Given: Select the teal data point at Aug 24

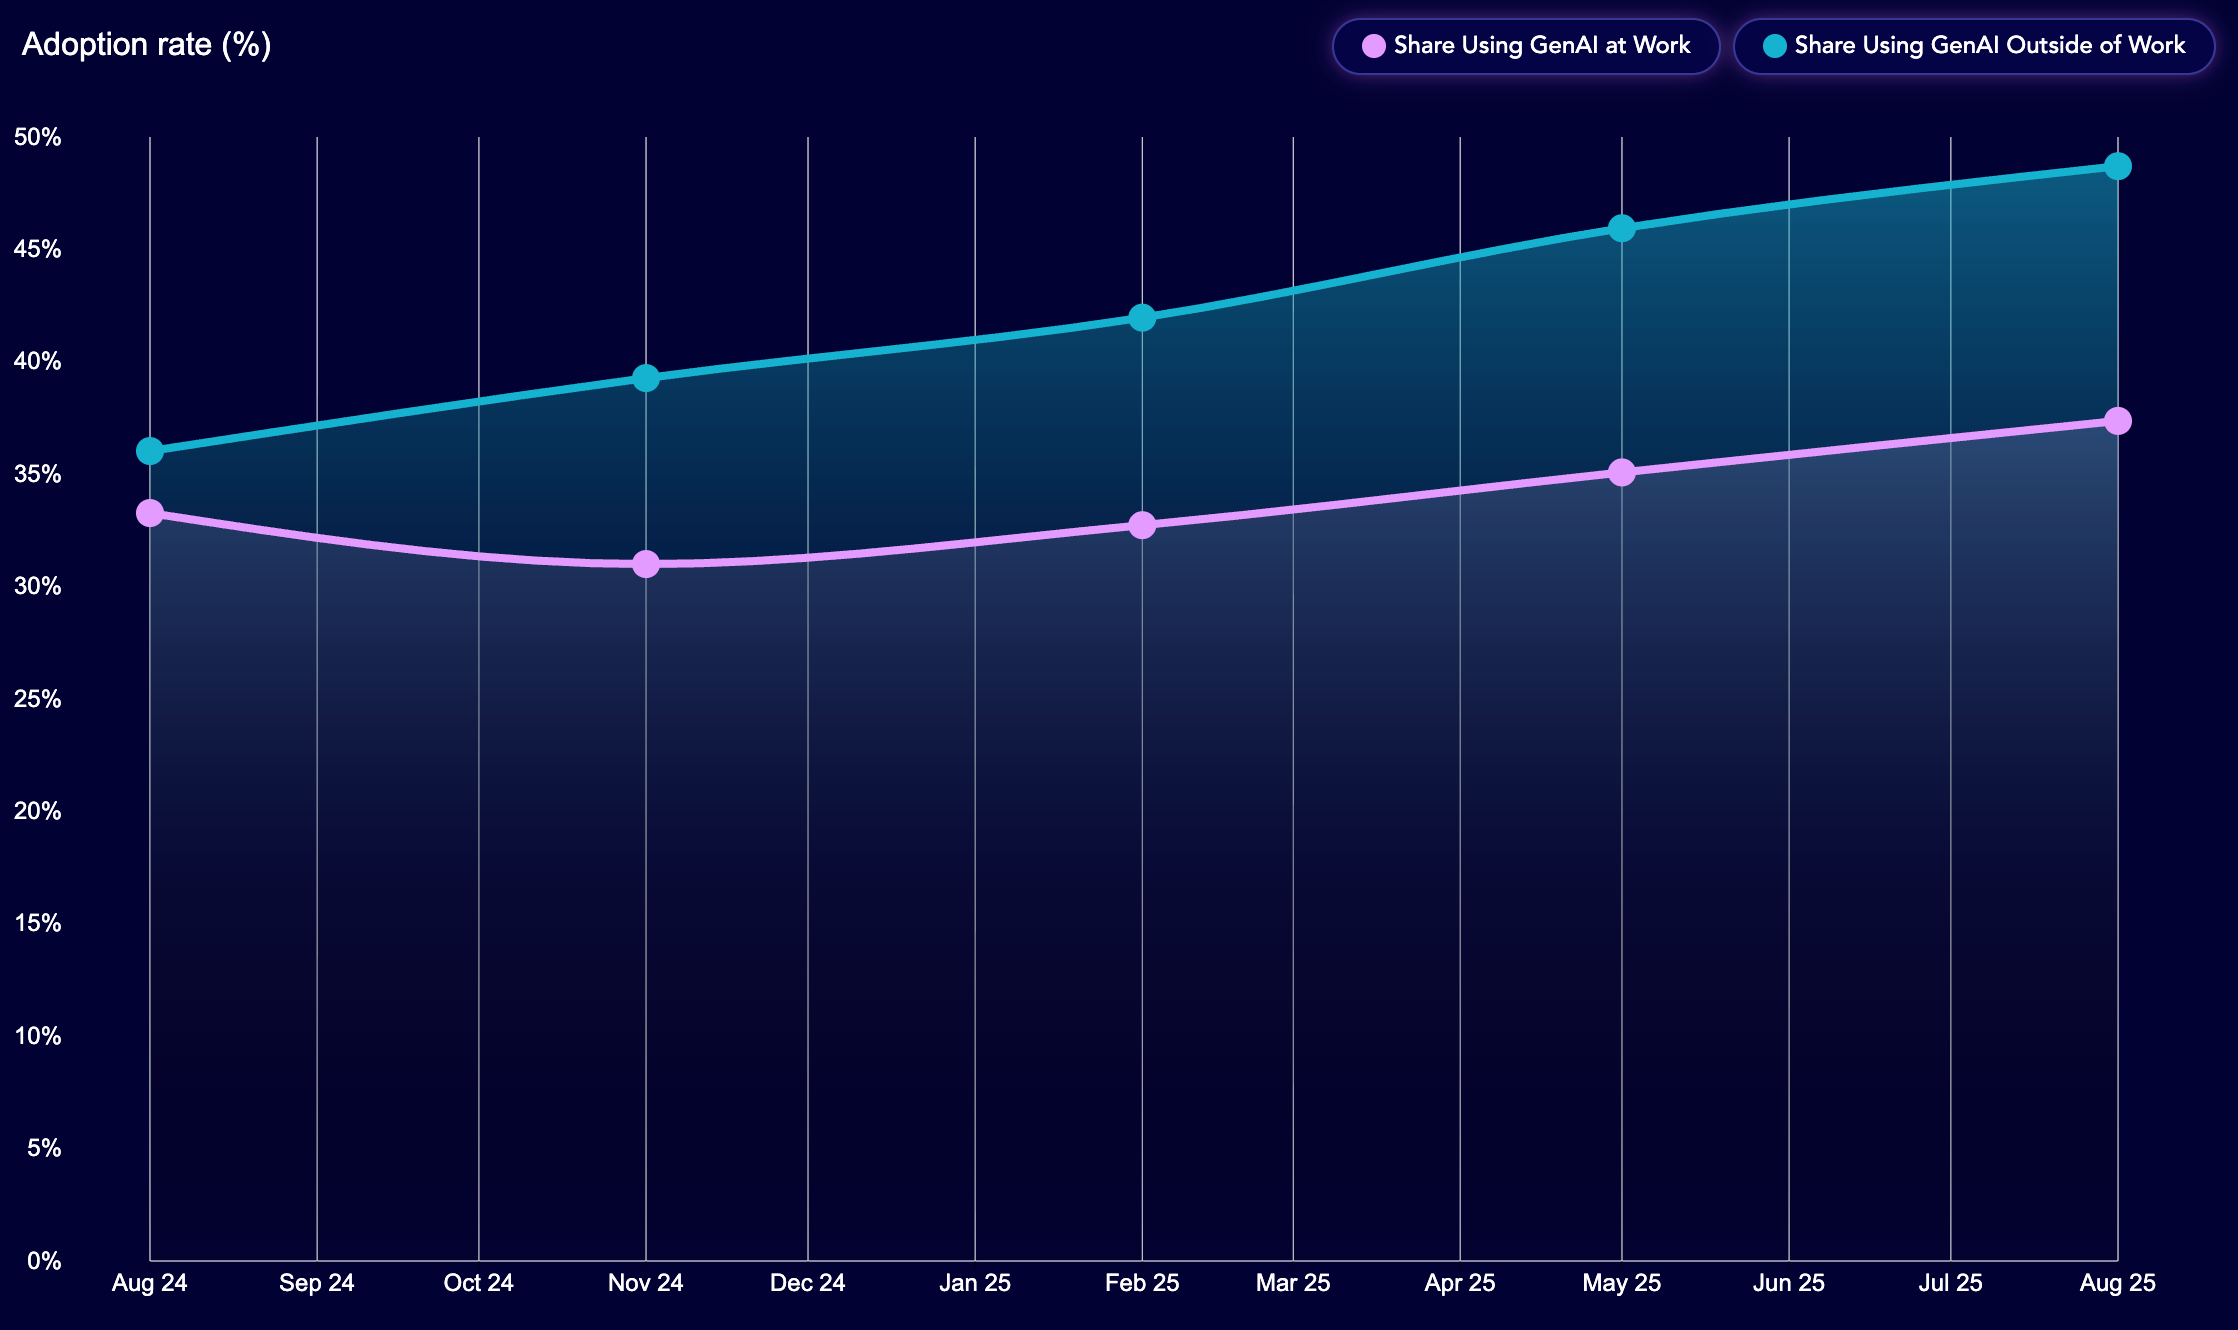Looking at the screenshot, I should 150,451.
